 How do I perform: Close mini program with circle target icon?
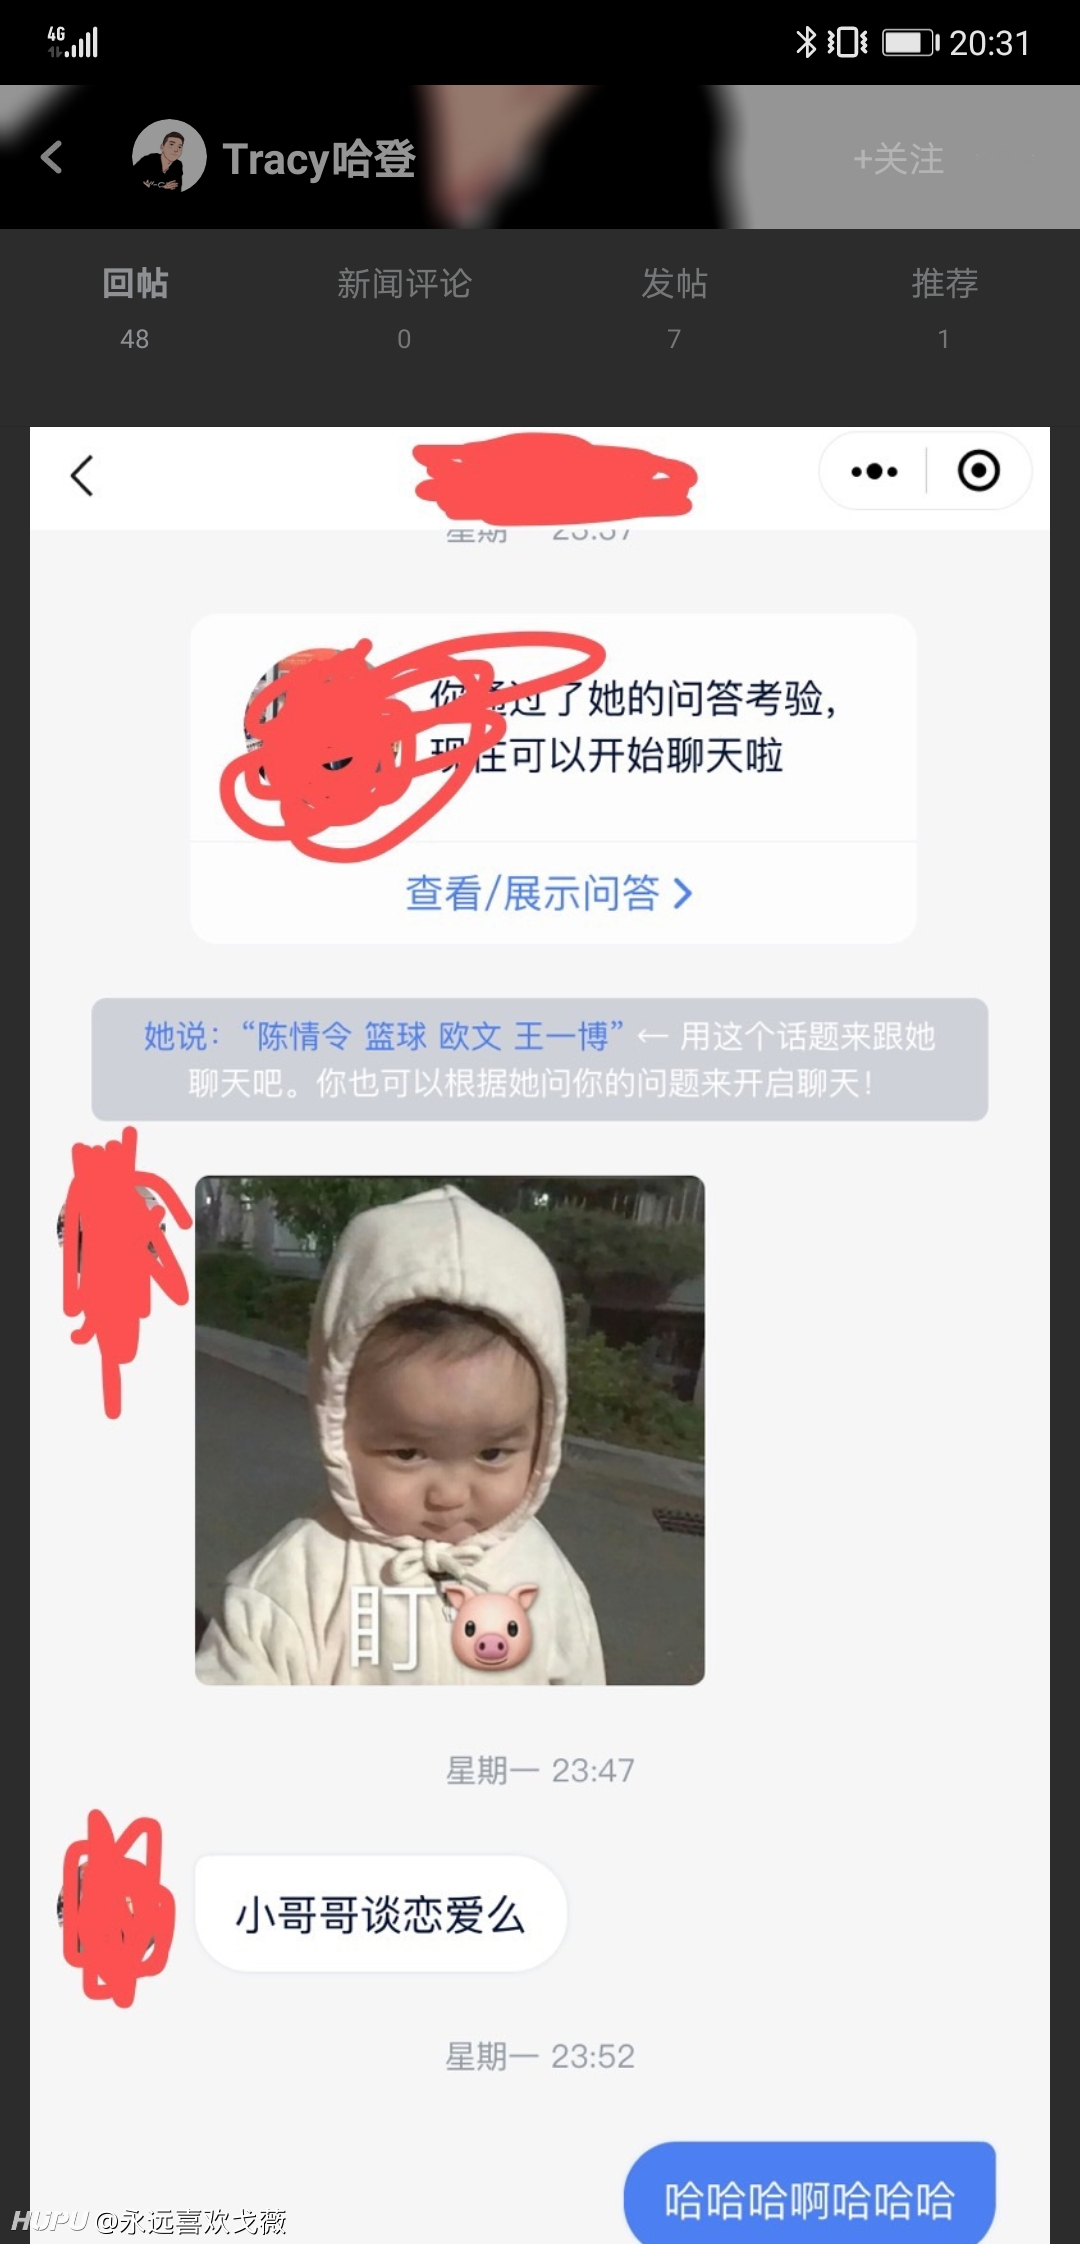pyautogui.click(x=978, y=470)
